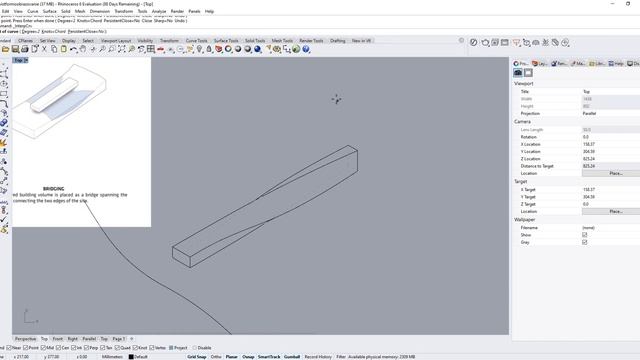Toggle Ortho in the status bar
Viewport: 640px width, 360px height.
[x=216, y=357]
